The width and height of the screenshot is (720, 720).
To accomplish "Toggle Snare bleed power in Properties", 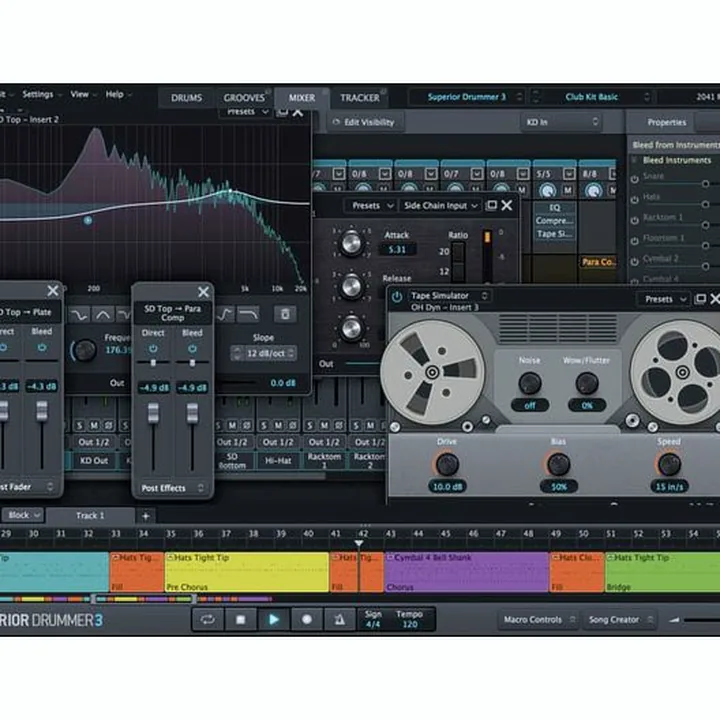I will pyautogui.click(x=635, y=179).
